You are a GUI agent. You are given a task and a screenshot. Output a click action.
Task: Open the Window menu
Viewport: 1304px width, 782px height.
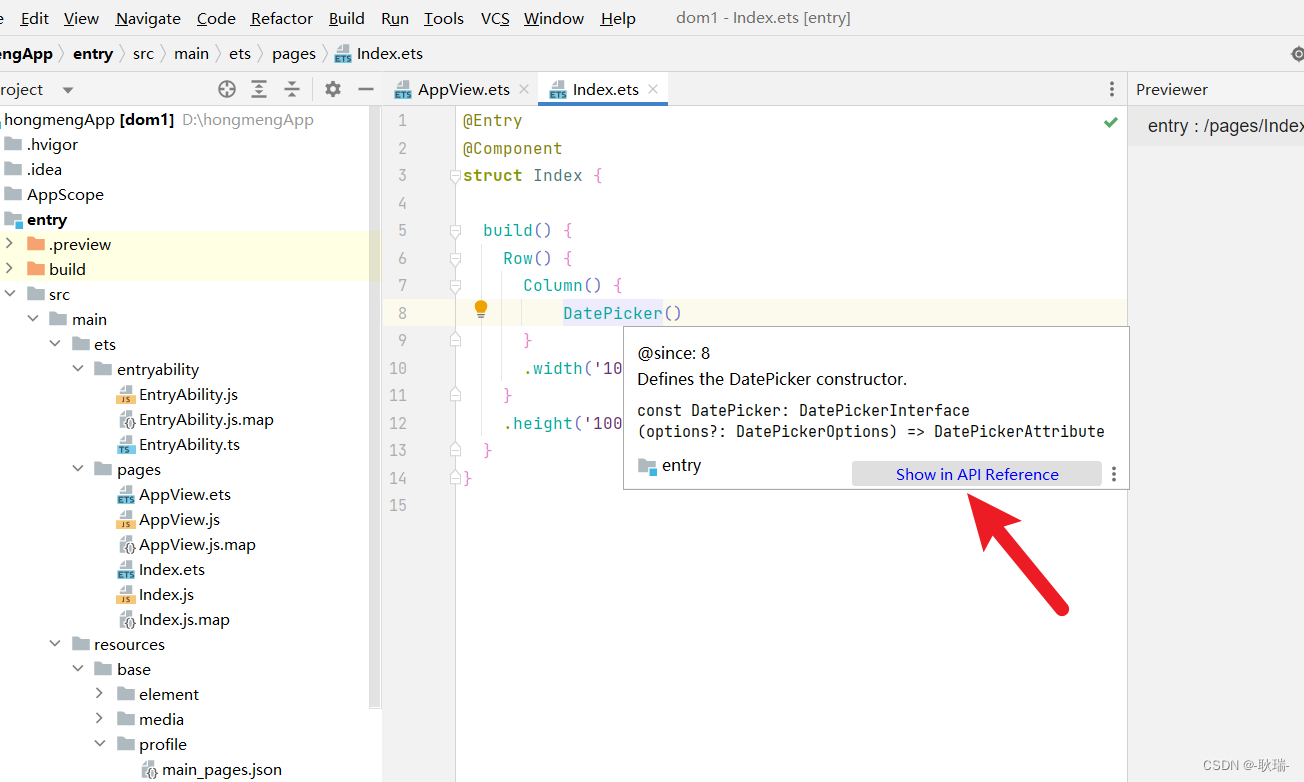point(554,18)
